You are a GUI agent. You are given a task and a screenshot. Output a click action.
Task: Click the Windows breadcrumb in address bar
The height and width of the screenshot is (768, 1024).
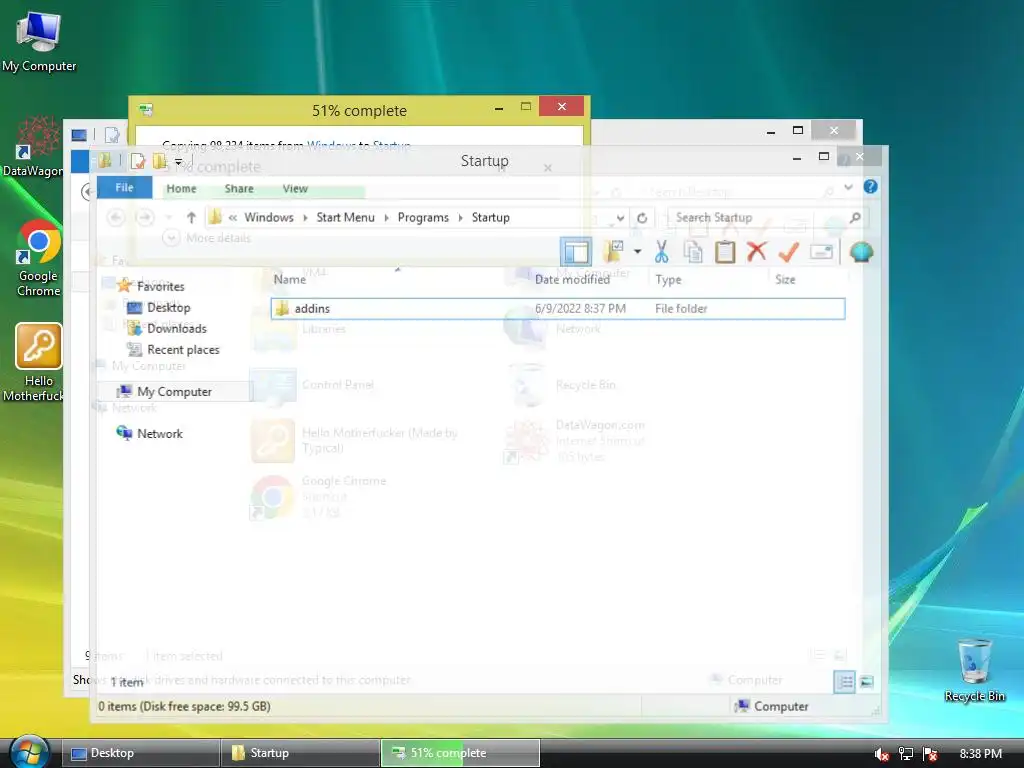[x=269, y=217]
